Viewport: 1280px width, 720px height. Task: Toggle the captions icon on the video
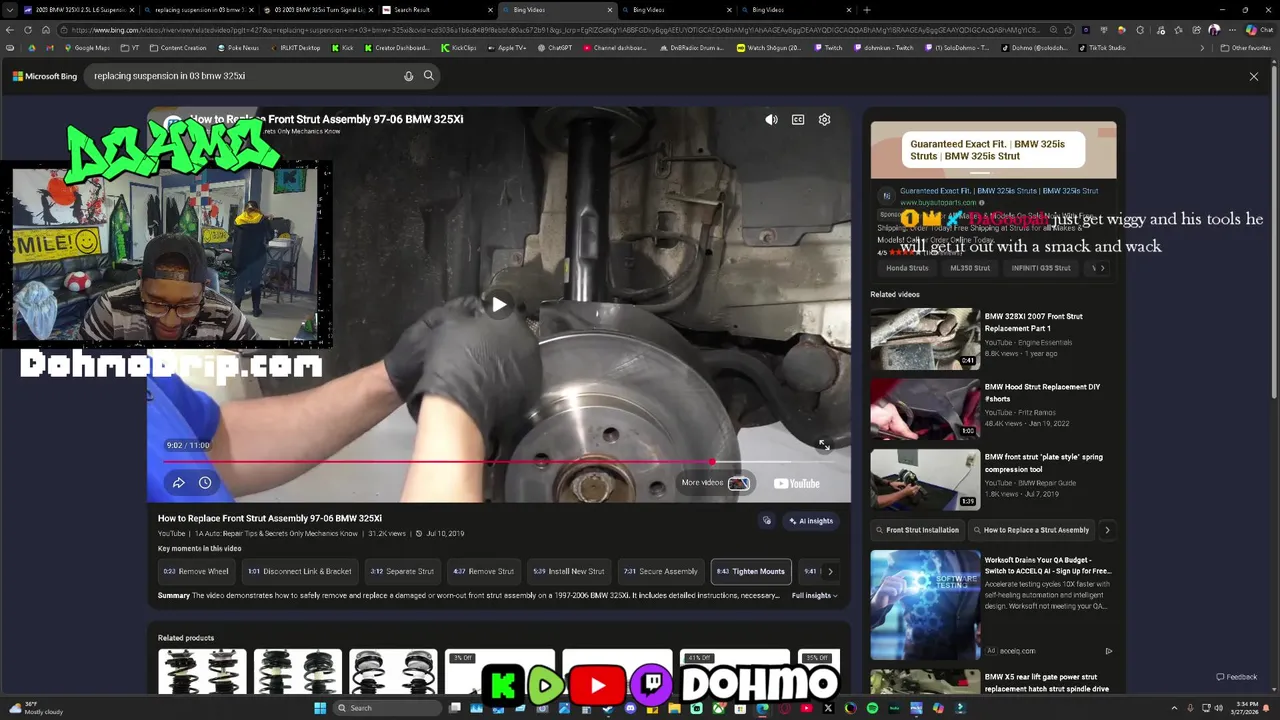[x=798, y=120]
